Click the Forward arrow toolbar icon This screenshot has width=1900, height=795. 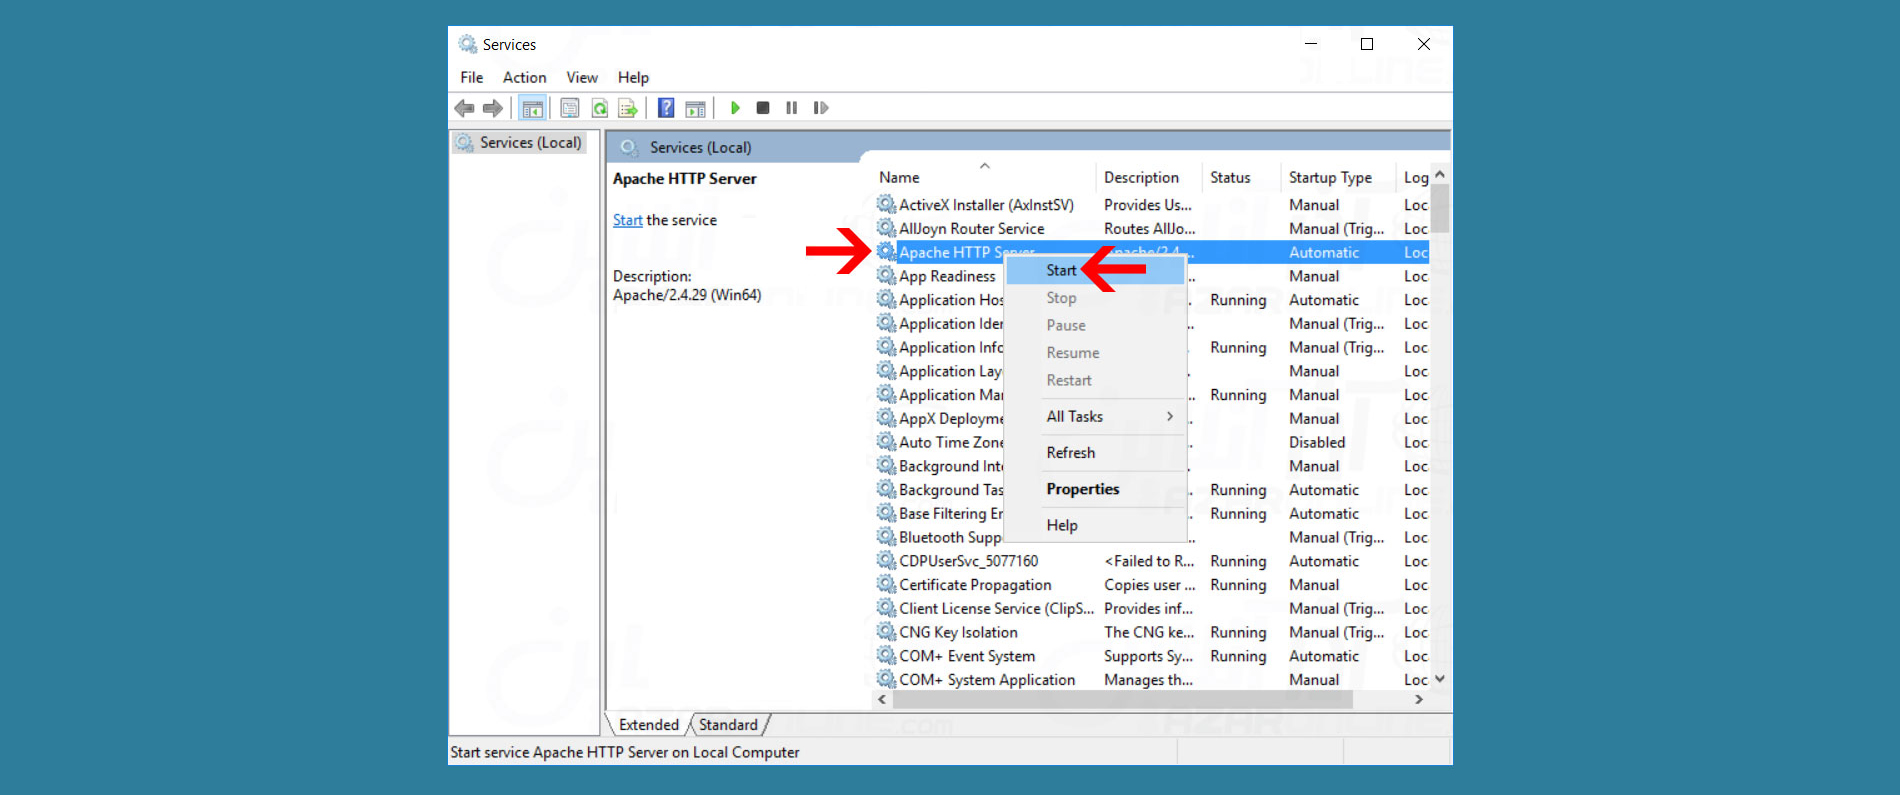click(x=493, y=108)
